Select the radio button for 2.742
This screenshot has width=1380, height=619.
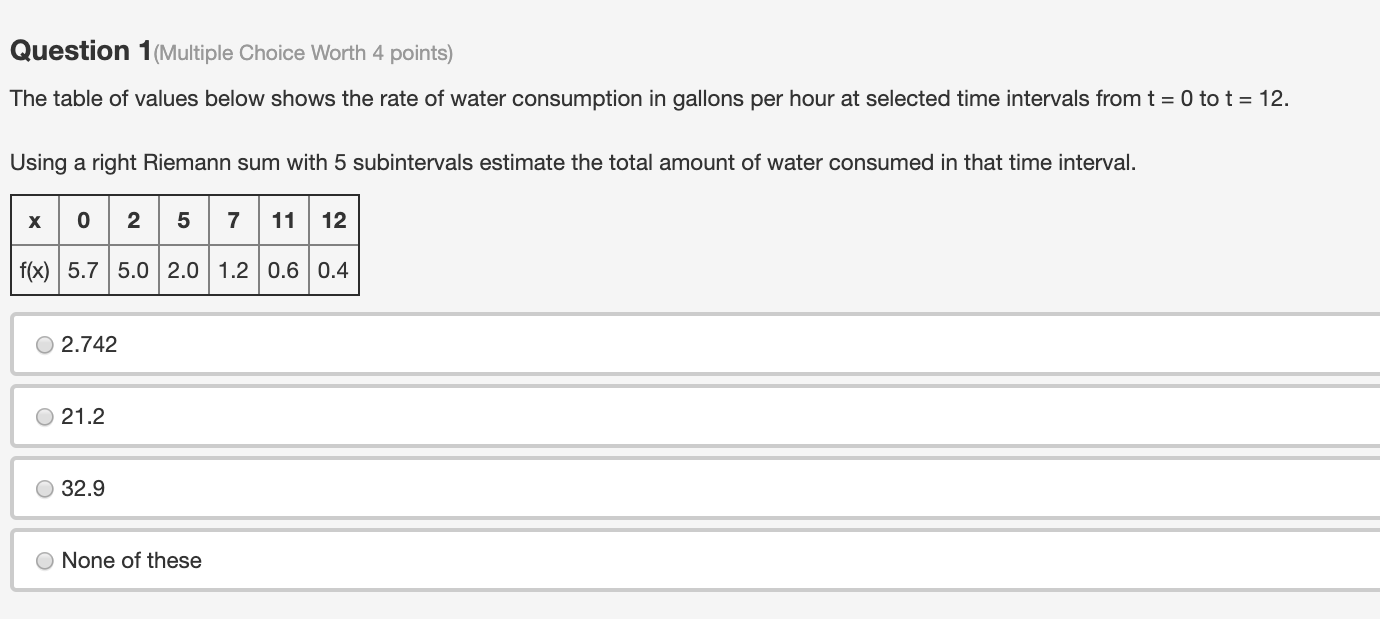(x=44, y=345)
